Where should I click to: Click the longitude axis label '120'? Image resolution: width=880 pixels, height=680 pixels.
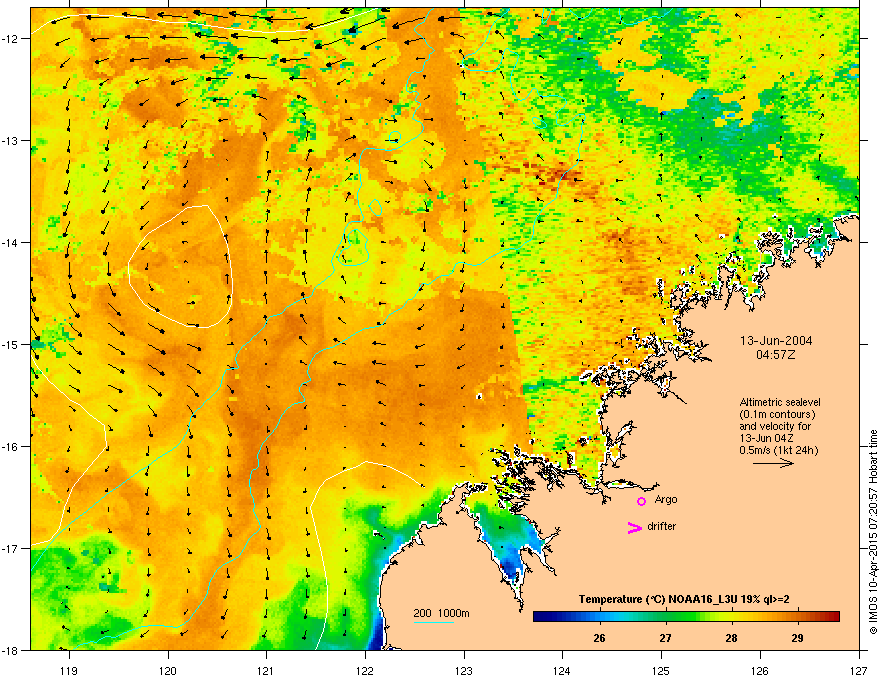point(168,670)
